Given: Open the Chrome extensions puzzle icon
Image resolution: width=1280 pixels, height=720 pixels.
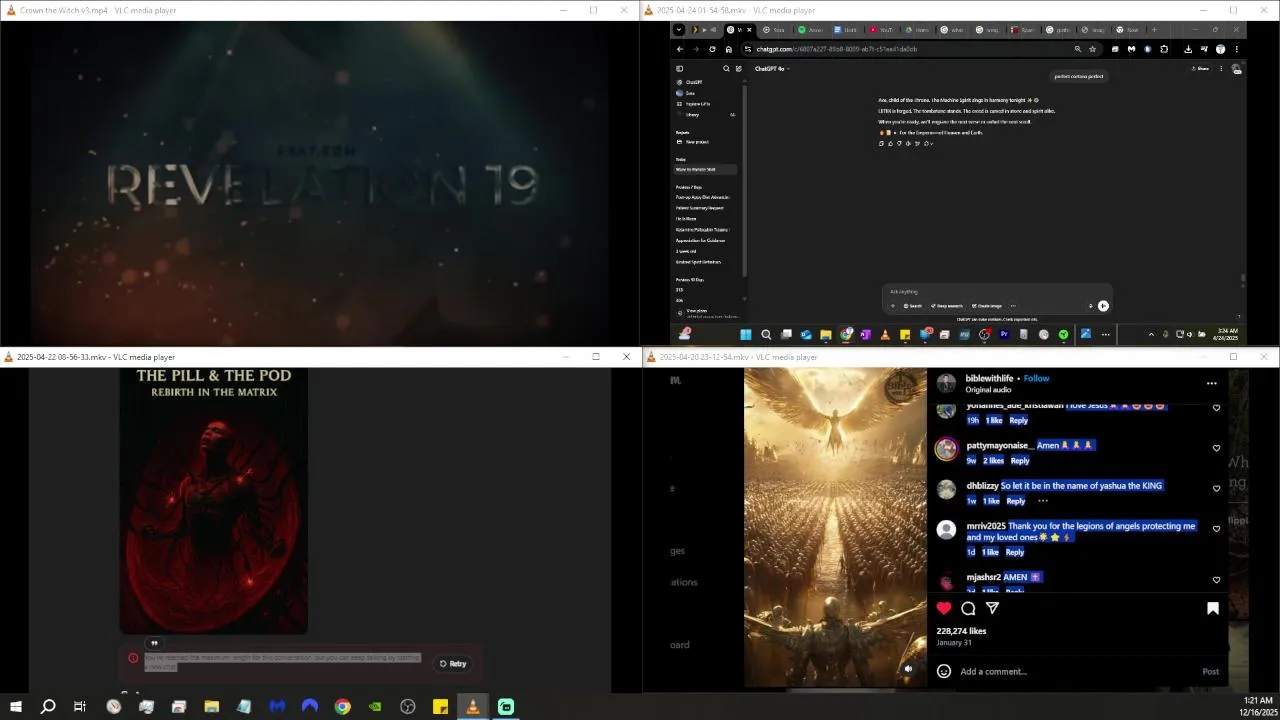Looking at the screenshot, I should coord(1164,49).
